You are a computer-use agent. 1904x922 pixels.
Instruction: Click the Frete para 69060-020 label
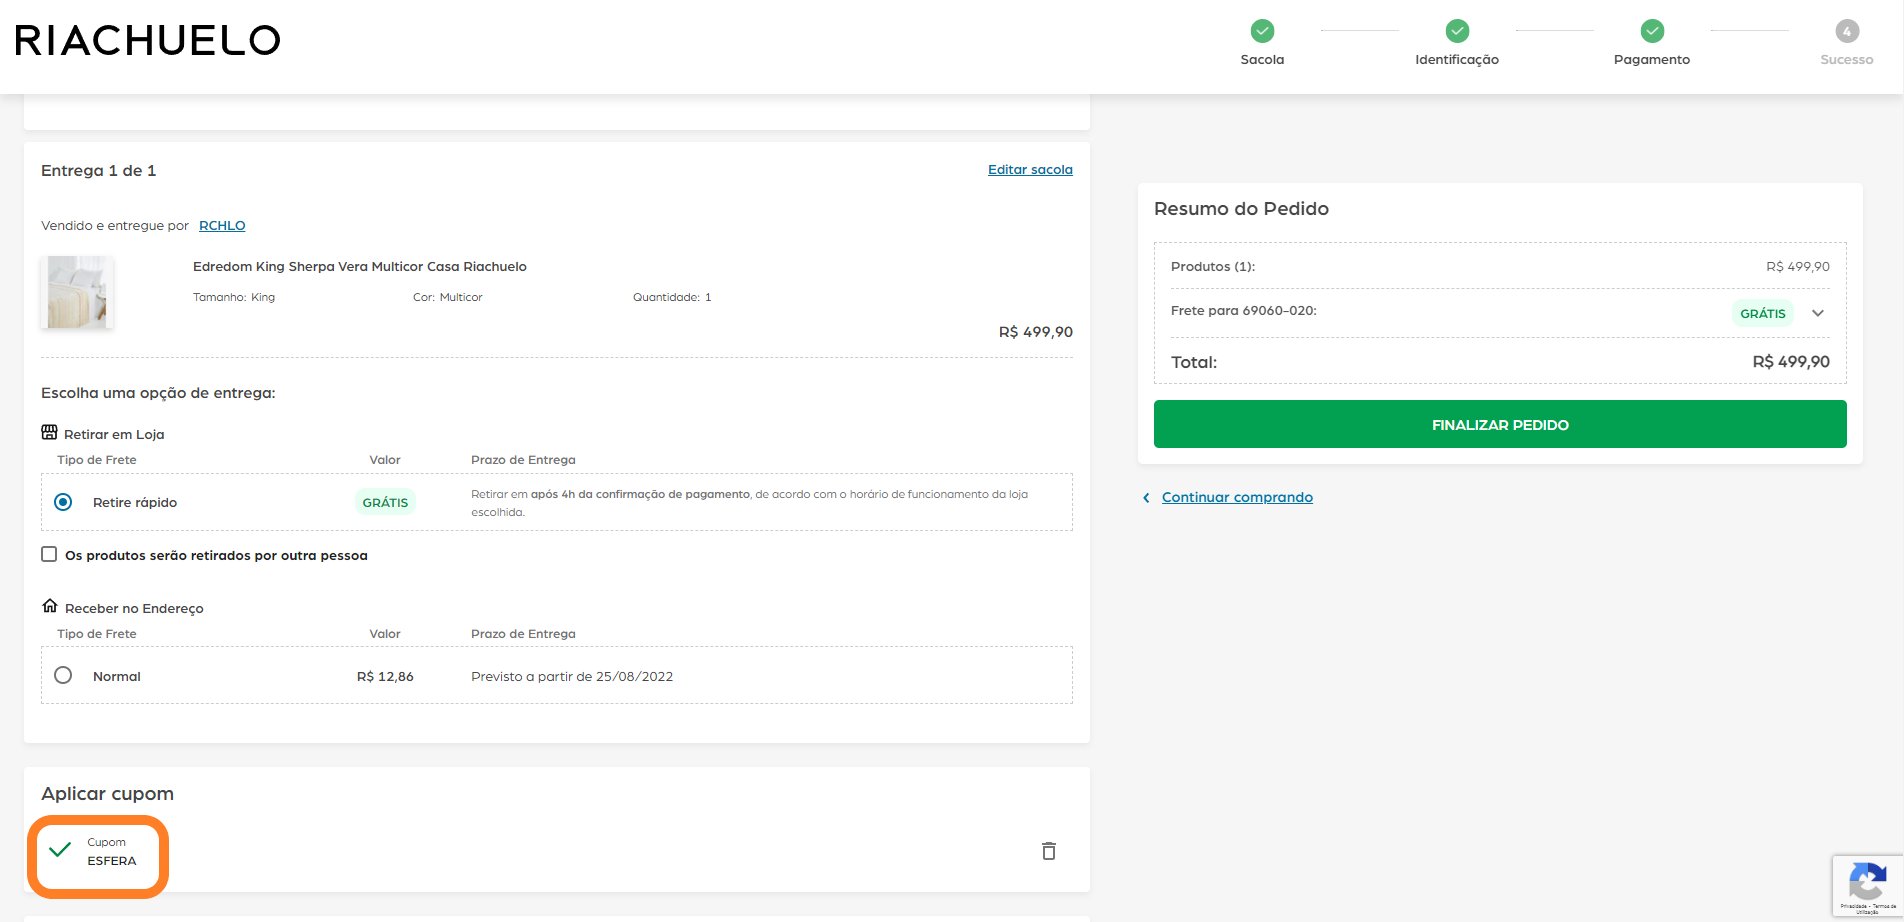pyautogui.click(x=1244, y=311)
